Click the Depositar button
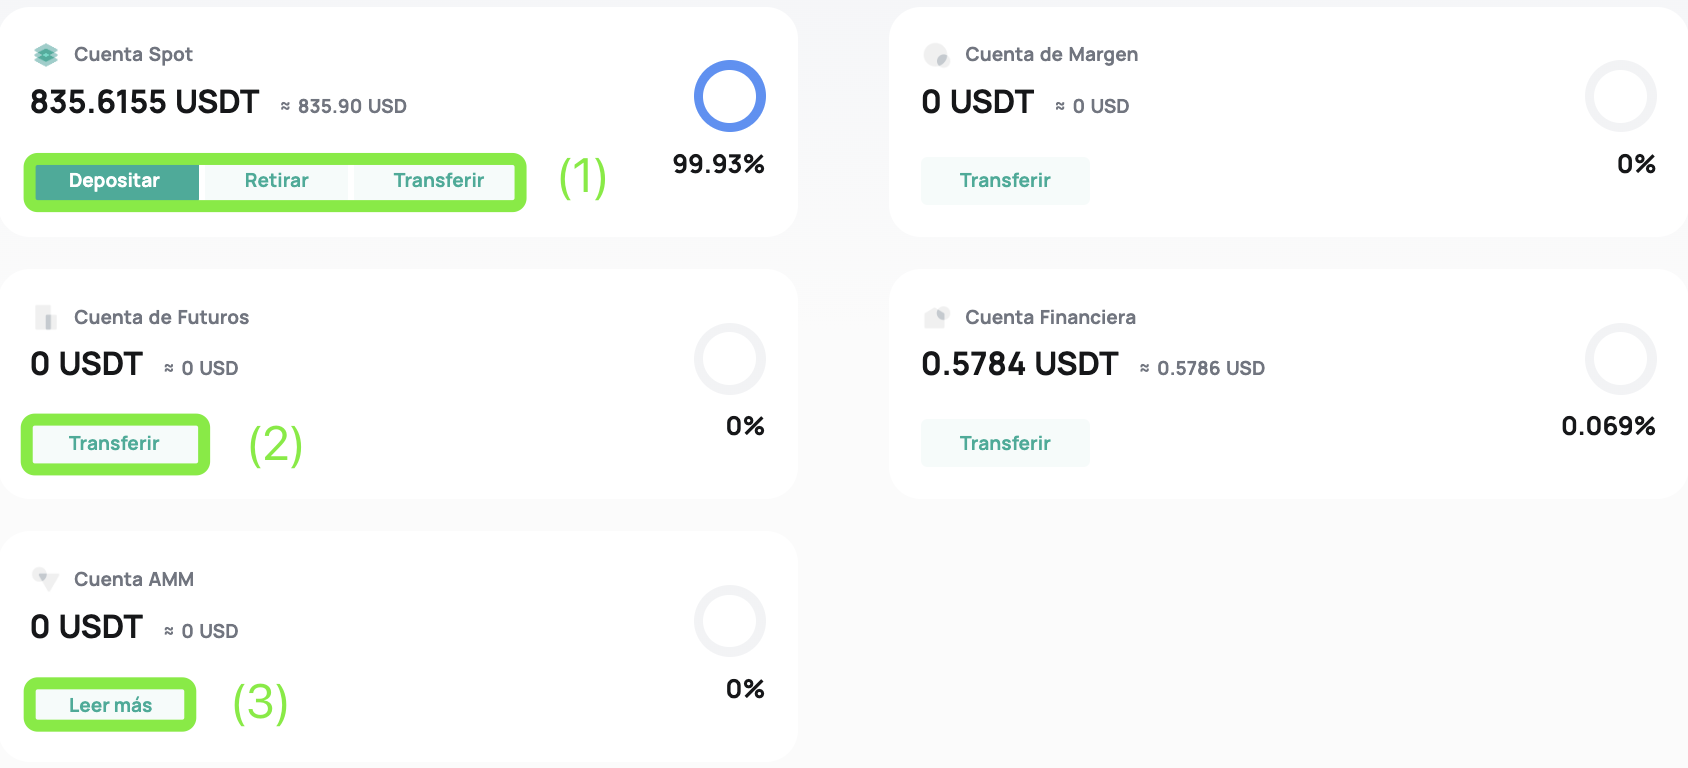1688x768 pixels. tap(115, 181)
